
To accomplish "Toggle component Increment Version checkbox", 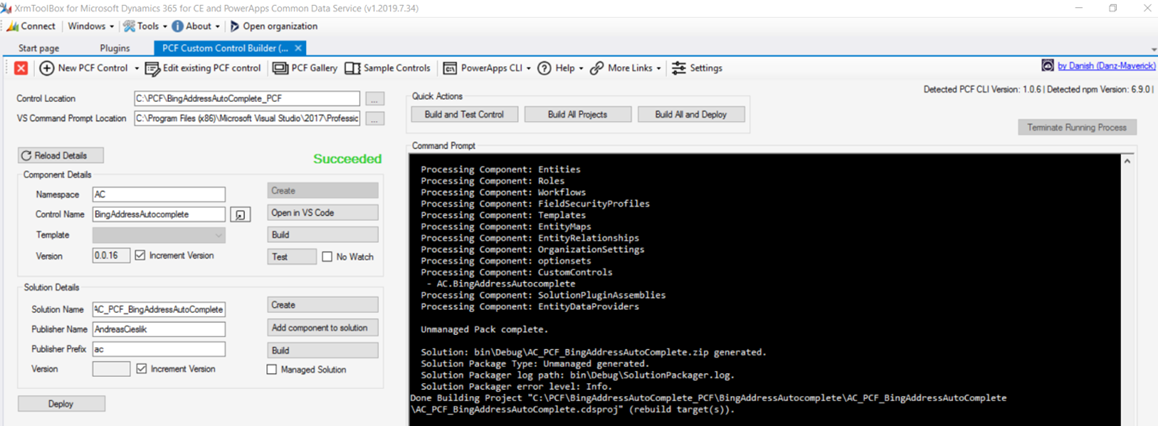I will (142, 255).
